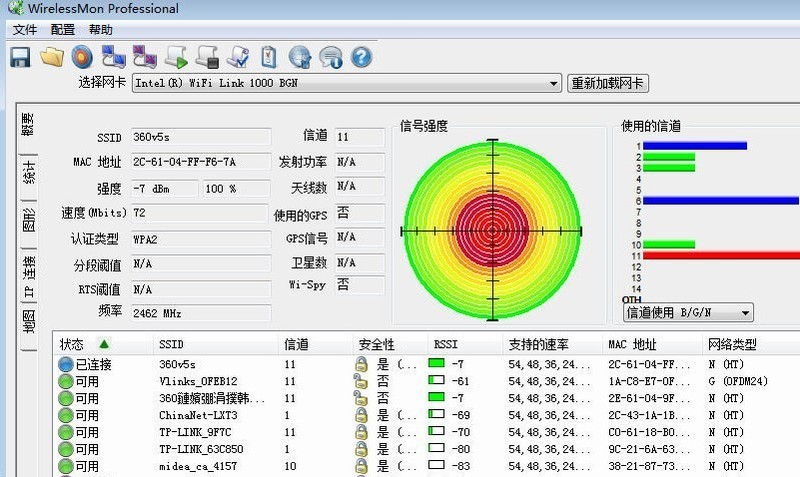This screenshot has height=477, width=800.
Task: Open file with the folder icon
Action: [52, 57]
